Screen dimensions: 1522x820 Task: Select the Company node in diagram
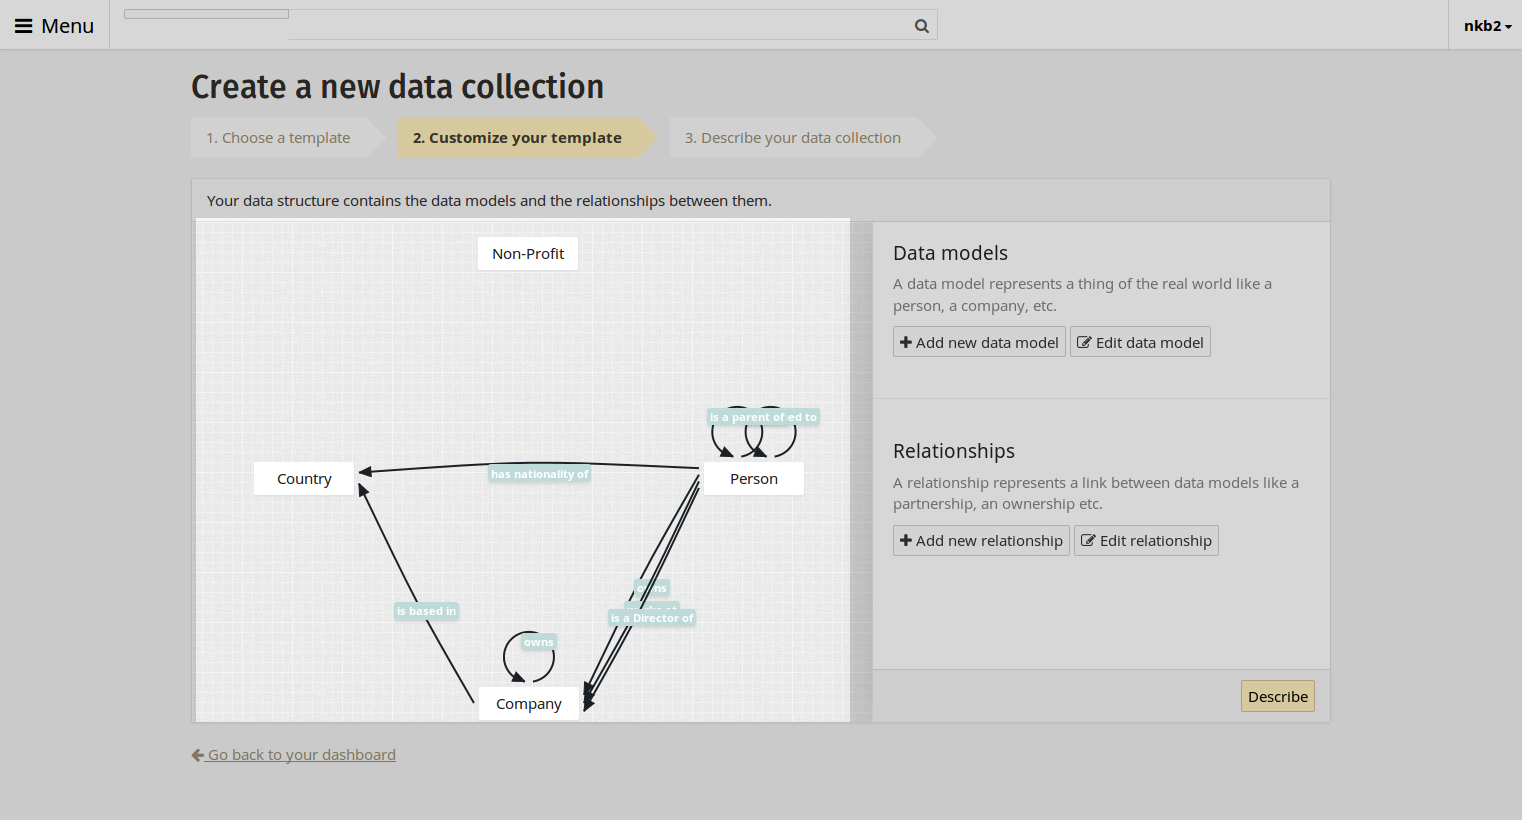(529, 703)
